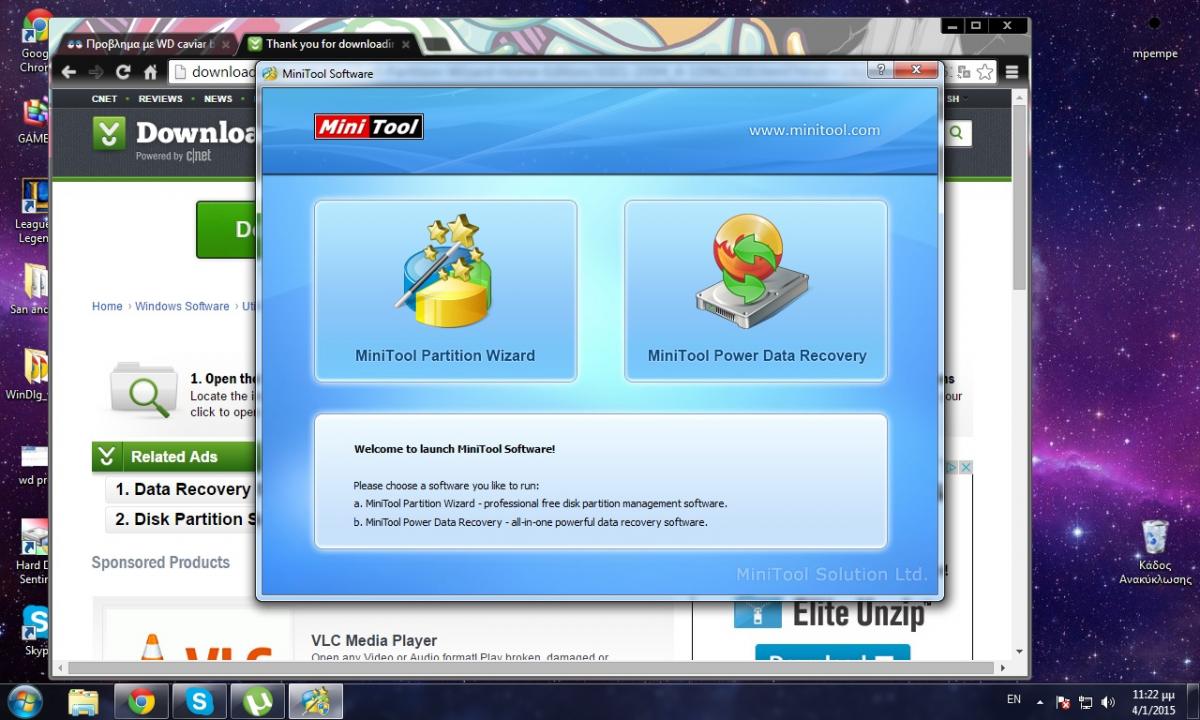Open CNET in the site navigation

[x=104, y=99]
